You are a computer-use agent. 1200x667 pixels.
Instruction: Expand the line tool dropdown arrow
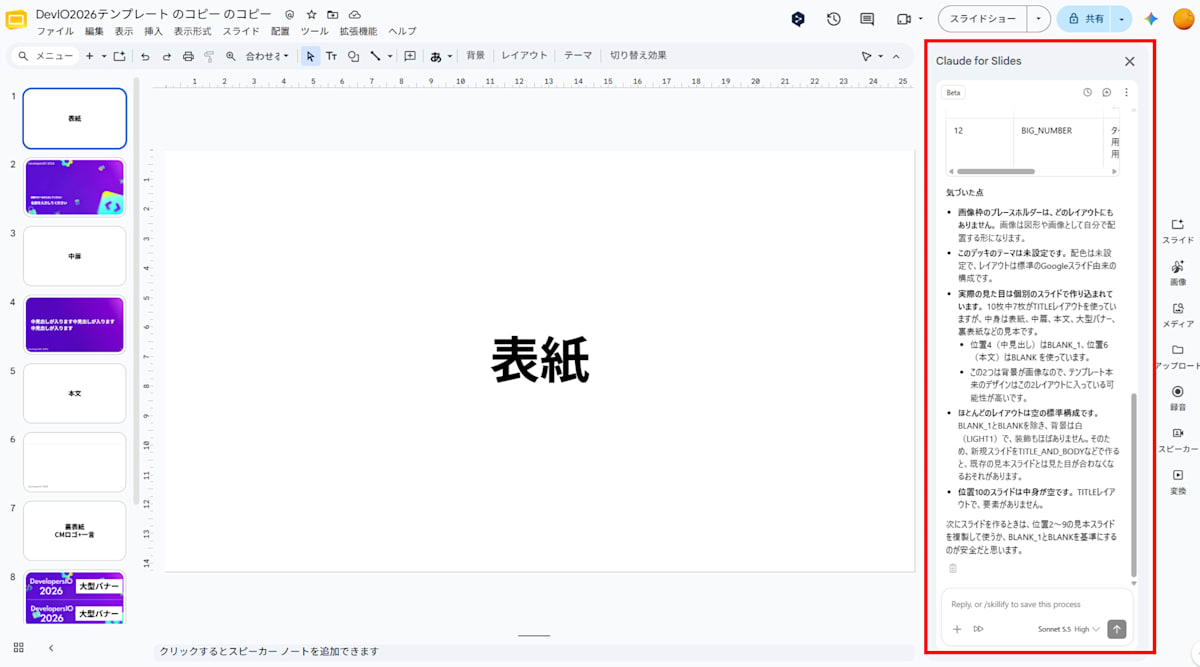click(390, 56)
